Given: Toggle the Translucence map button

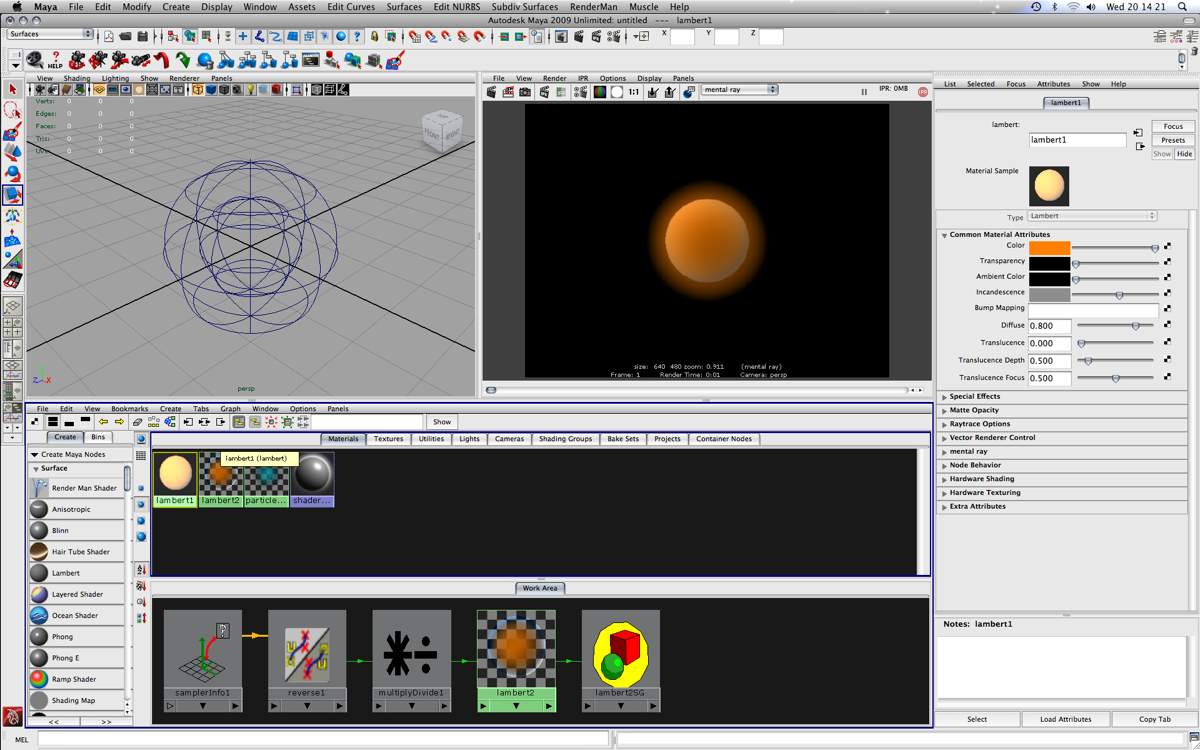Looking at the screenshot, I should coord(1167,342).
